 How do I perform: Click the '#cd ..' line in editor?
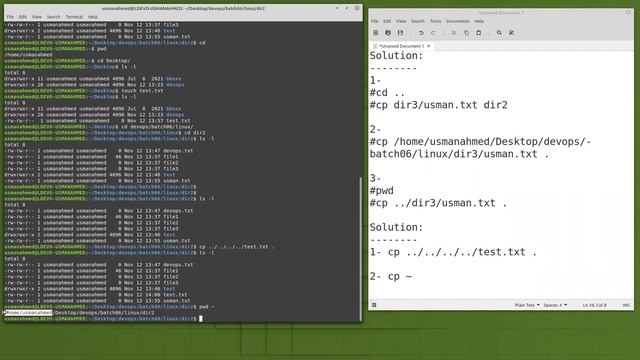(x=387, y=93)
